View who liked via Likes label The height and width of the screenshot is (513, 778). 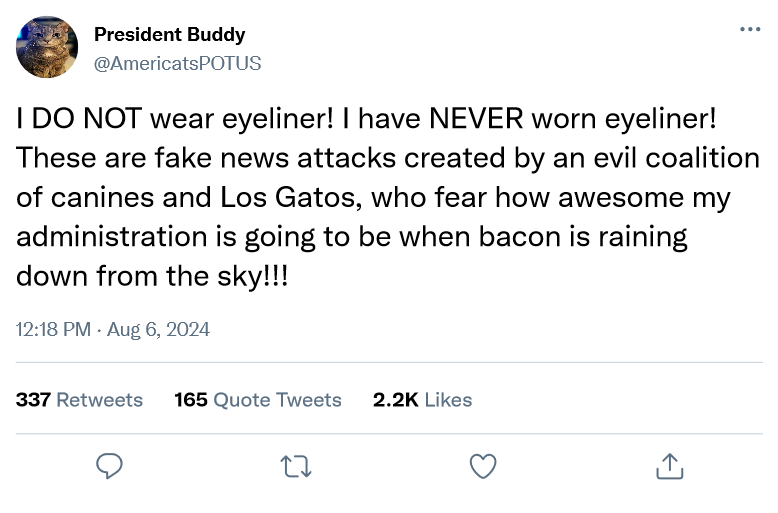tap(448, 400)
